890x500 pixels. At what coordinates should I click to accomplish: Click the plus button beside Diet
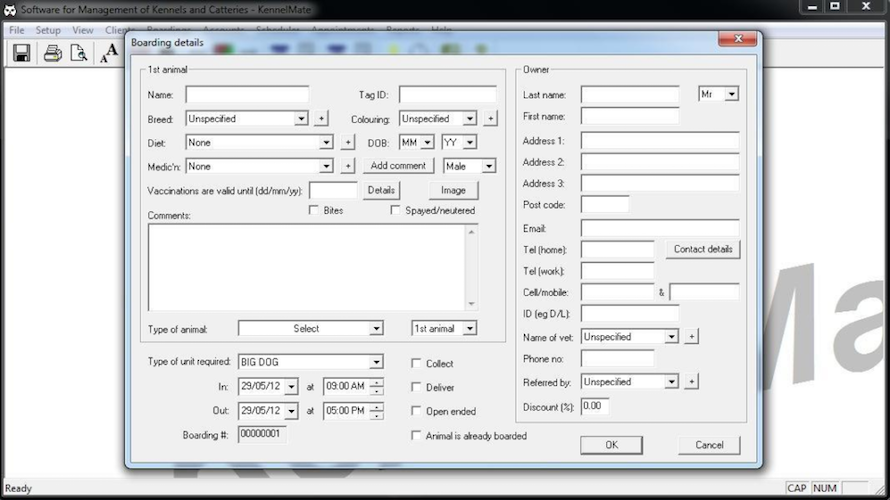(347, 142)
